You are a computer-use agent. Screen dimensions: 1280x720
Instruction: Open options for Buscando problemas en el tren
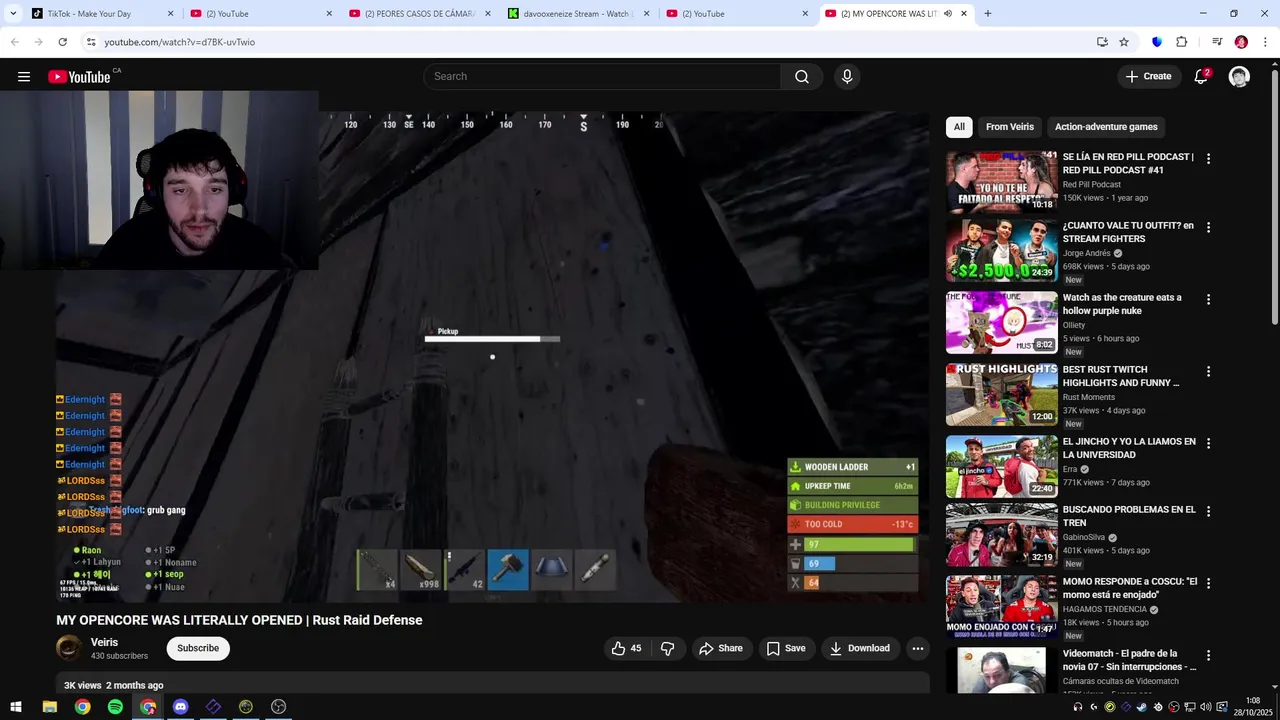(1208, 511)
